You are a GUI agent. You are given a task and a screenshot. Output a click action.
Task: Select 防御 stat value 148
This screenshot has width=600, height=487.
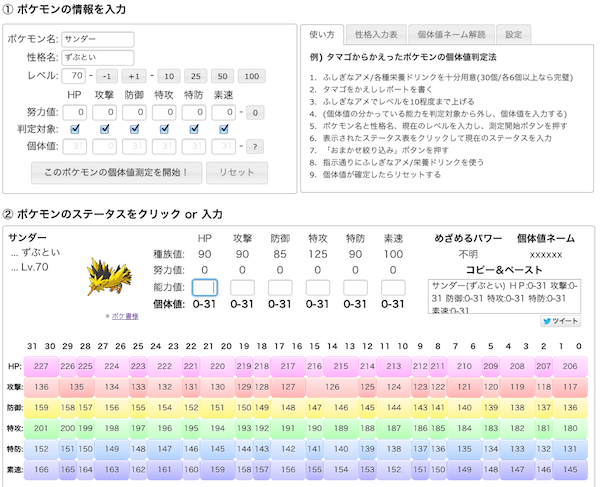tap(288, 407)
